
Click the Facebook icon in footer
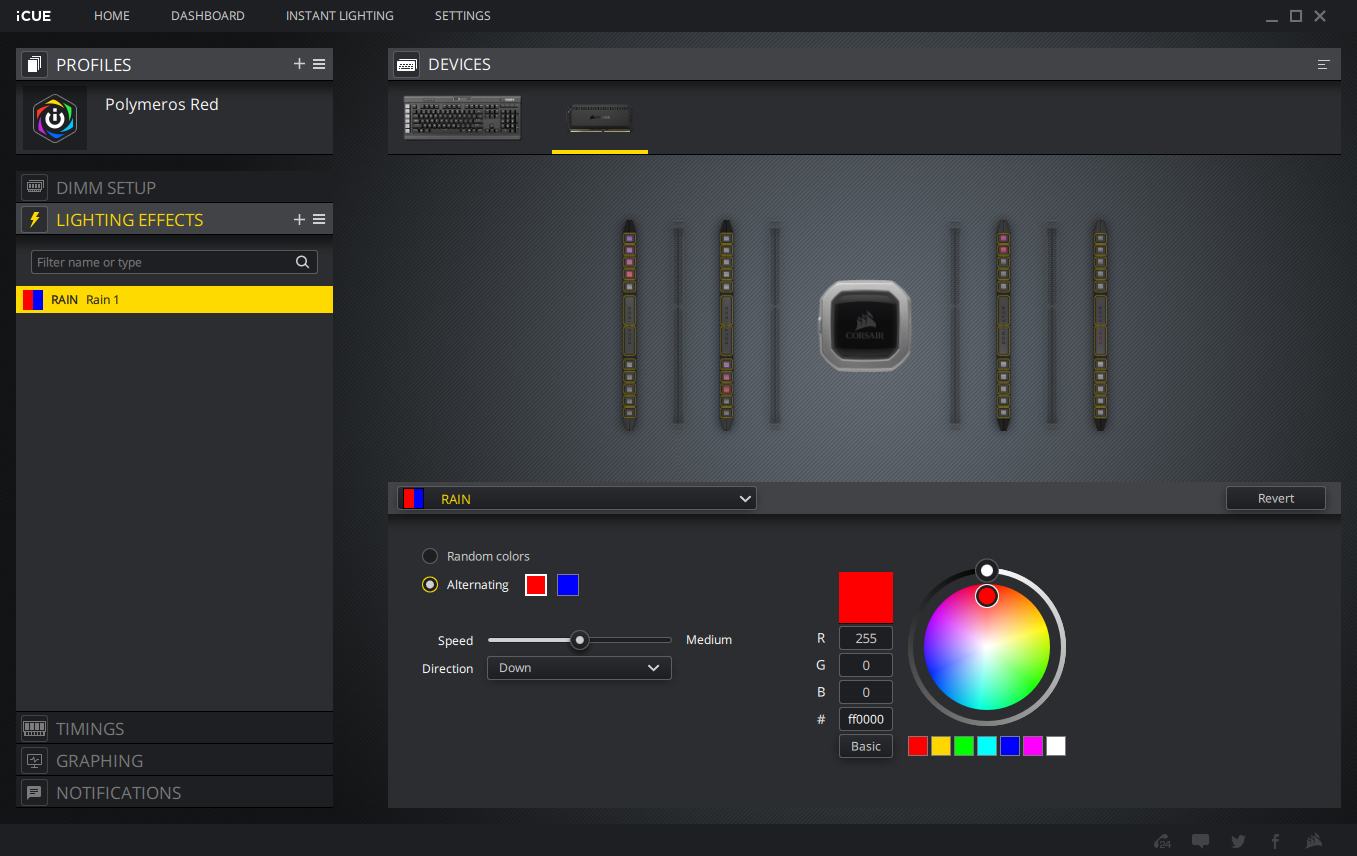pyautogui.click(x=1275, y=841)
